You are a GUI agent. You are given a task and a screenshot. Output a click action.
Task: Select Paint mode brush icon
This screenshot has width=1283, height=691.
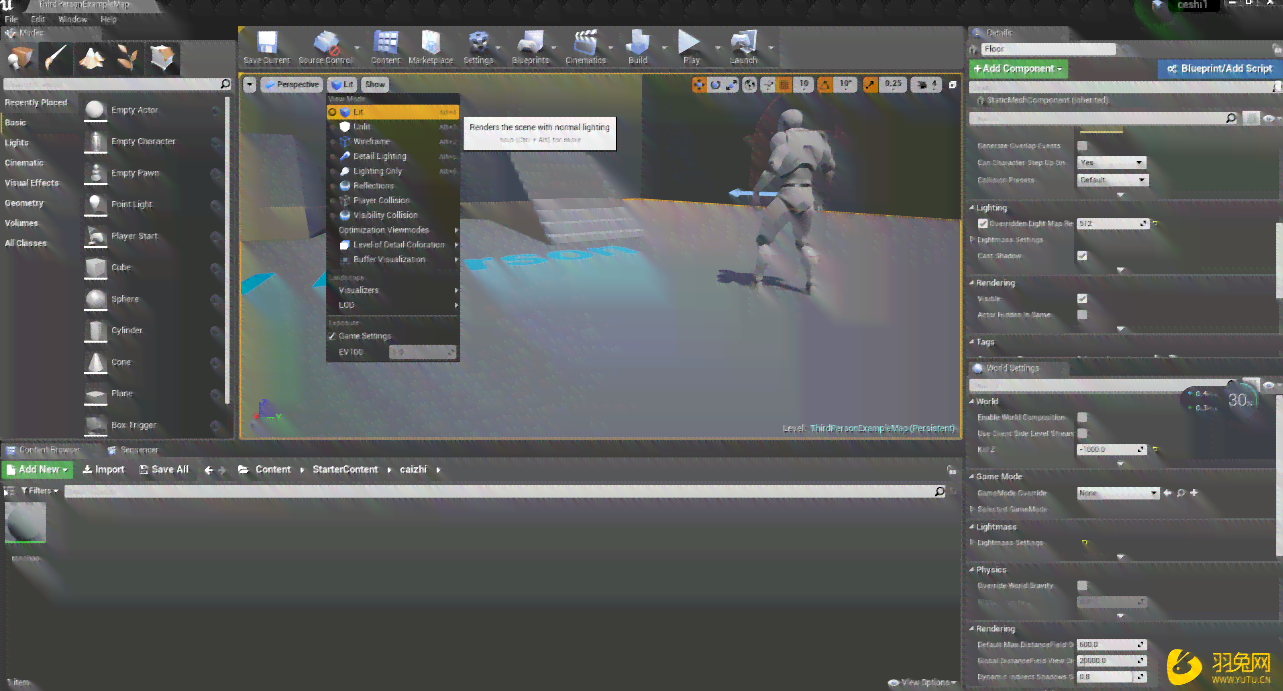(56, 58)
